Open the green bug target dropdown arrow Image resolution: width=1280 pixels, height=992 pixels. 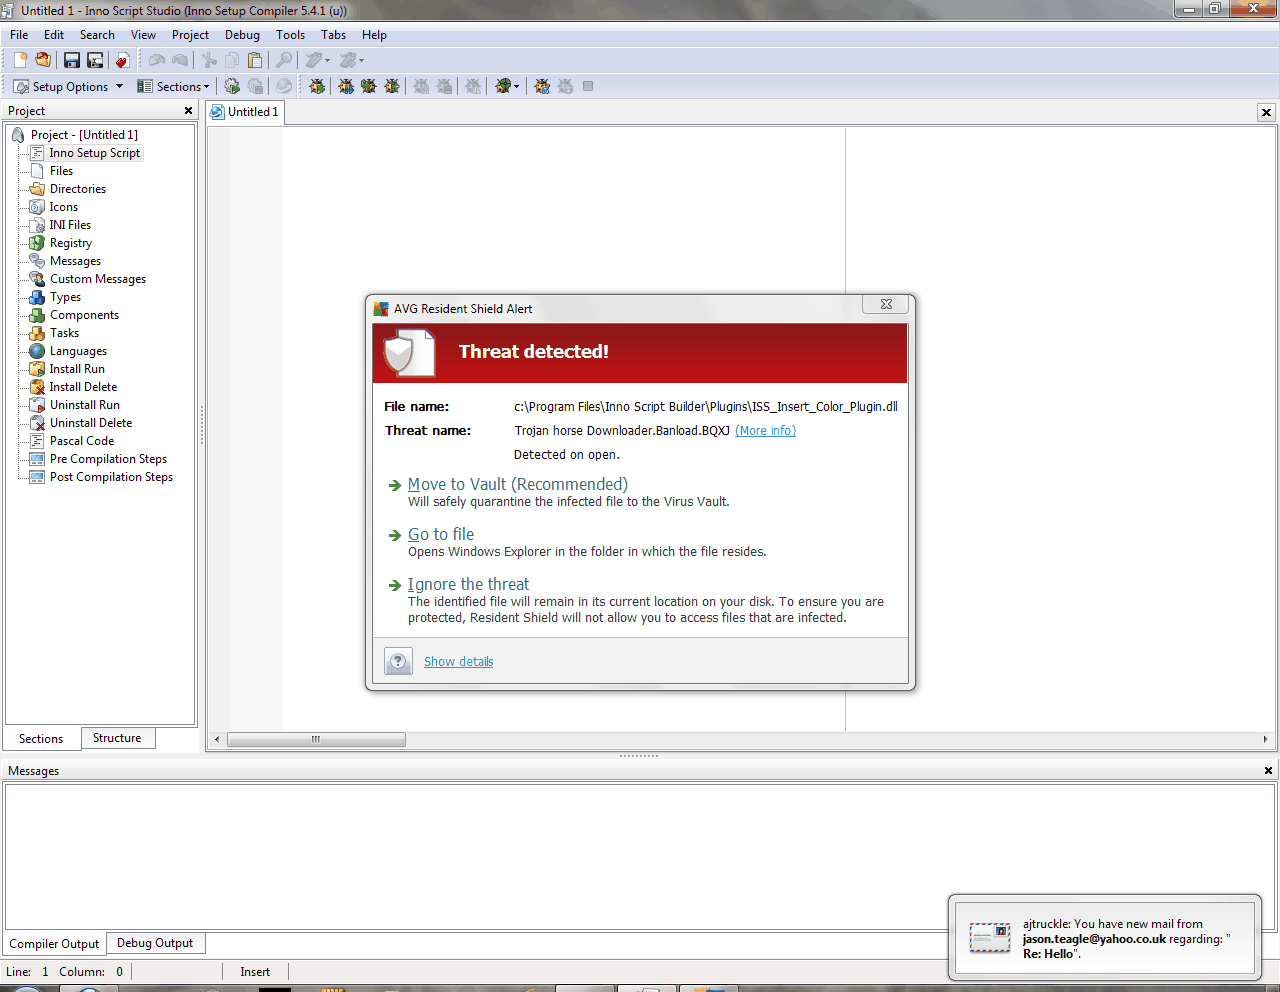(516, 87)
